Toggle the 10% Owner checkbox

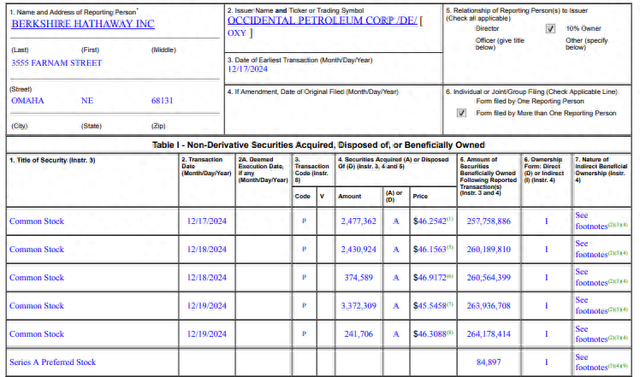click(x=550, y=29)
